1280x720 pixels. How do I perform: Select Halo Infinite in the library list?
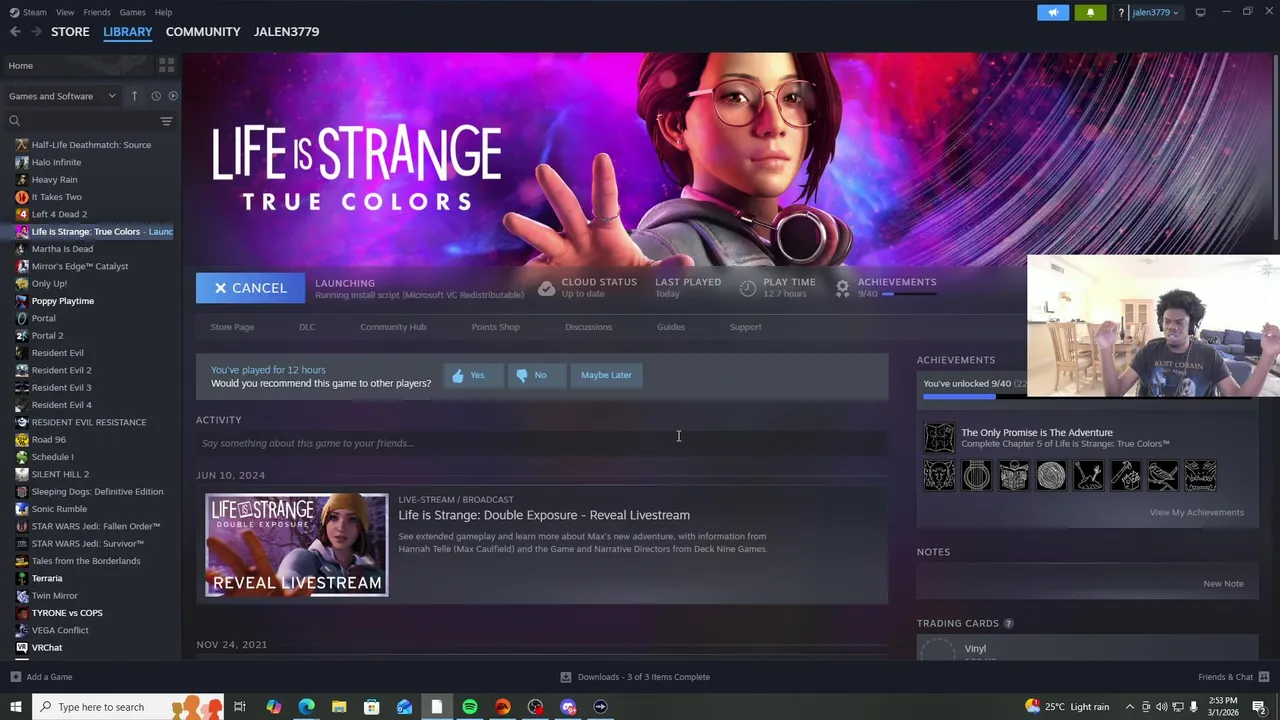pyautogui.click(x=56, y=162)
